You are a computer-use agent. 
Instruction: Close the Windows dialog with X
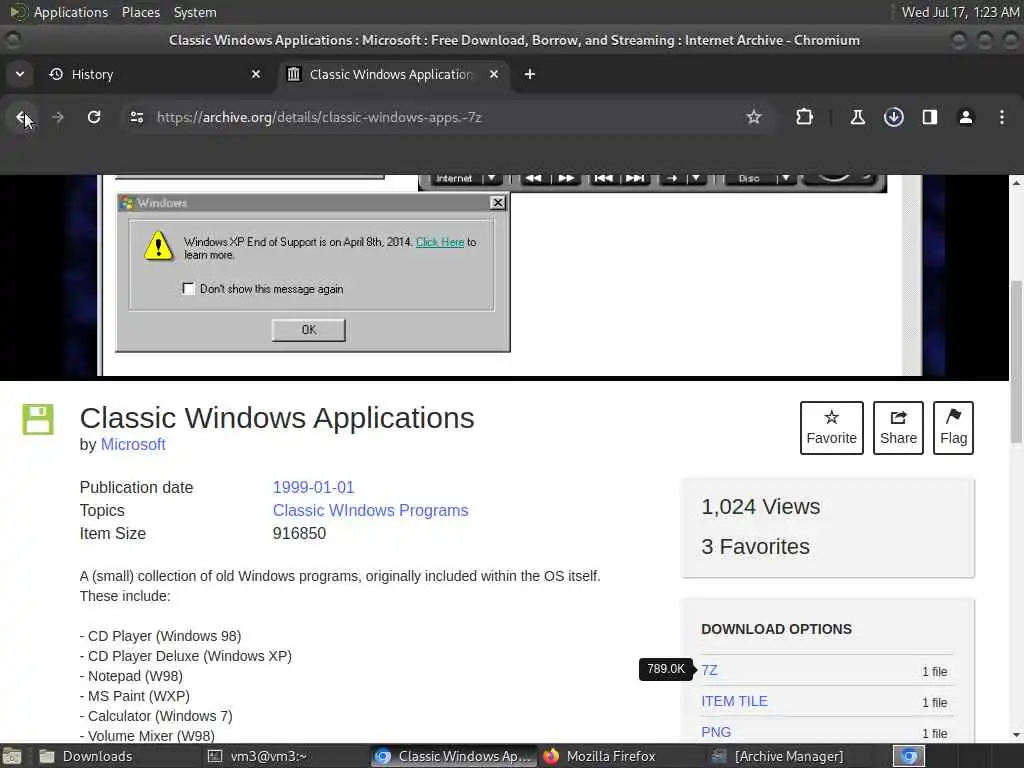click(x=498, y=202)
